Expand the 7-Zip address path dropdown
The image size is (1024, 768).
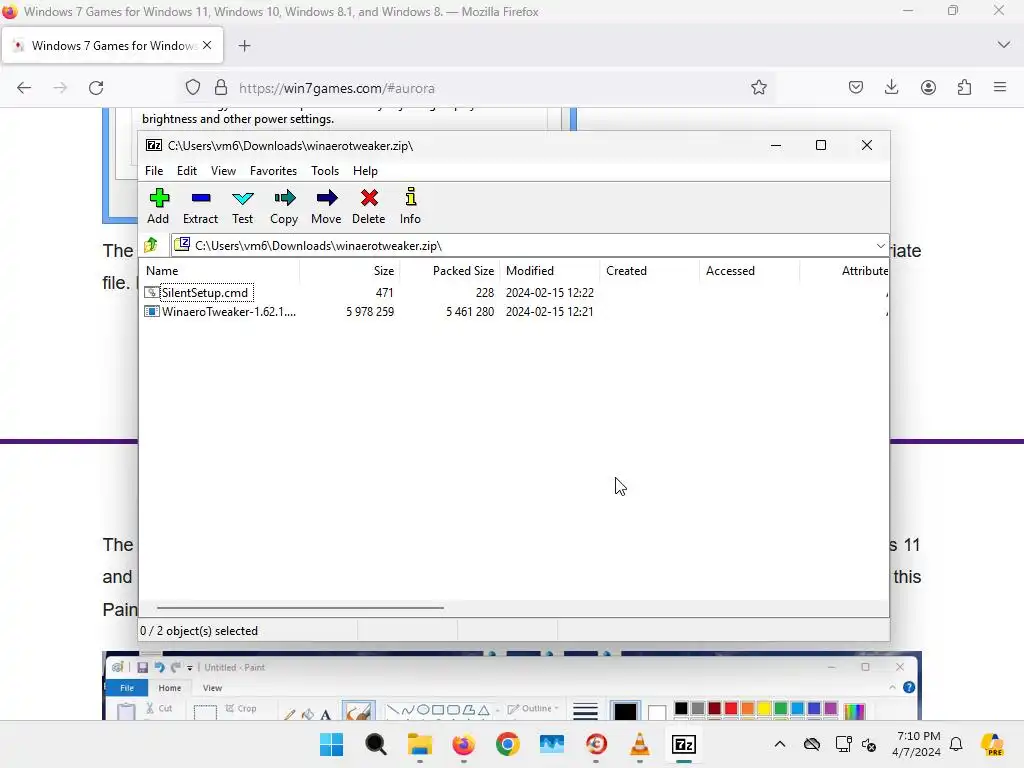(880, 246)
